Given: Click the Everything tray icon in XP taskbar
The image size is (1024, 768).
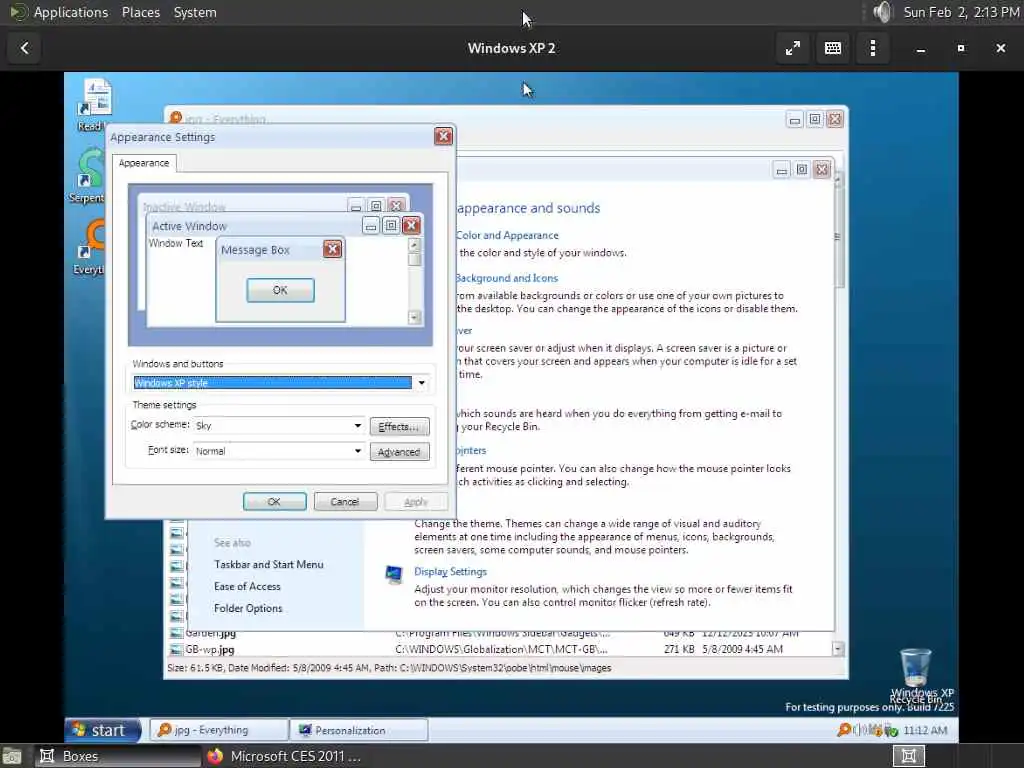Looking at the screenshot, I should [844, 730].
